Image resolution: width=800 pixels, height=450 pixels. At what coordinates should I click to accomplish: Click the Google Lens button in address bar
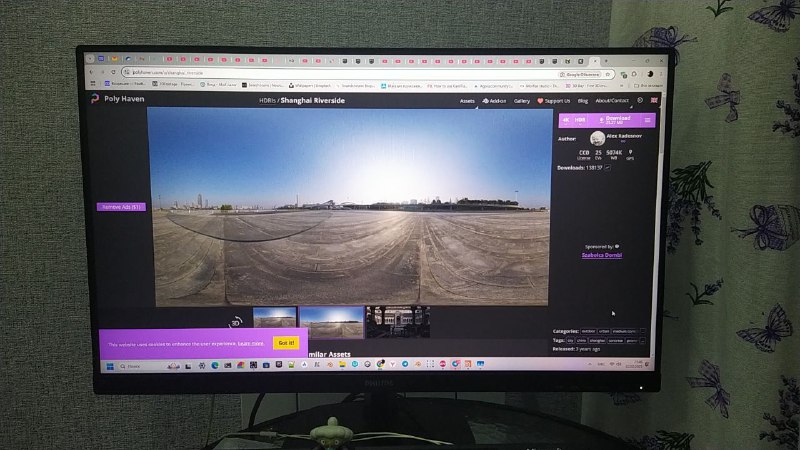point(580,74)
